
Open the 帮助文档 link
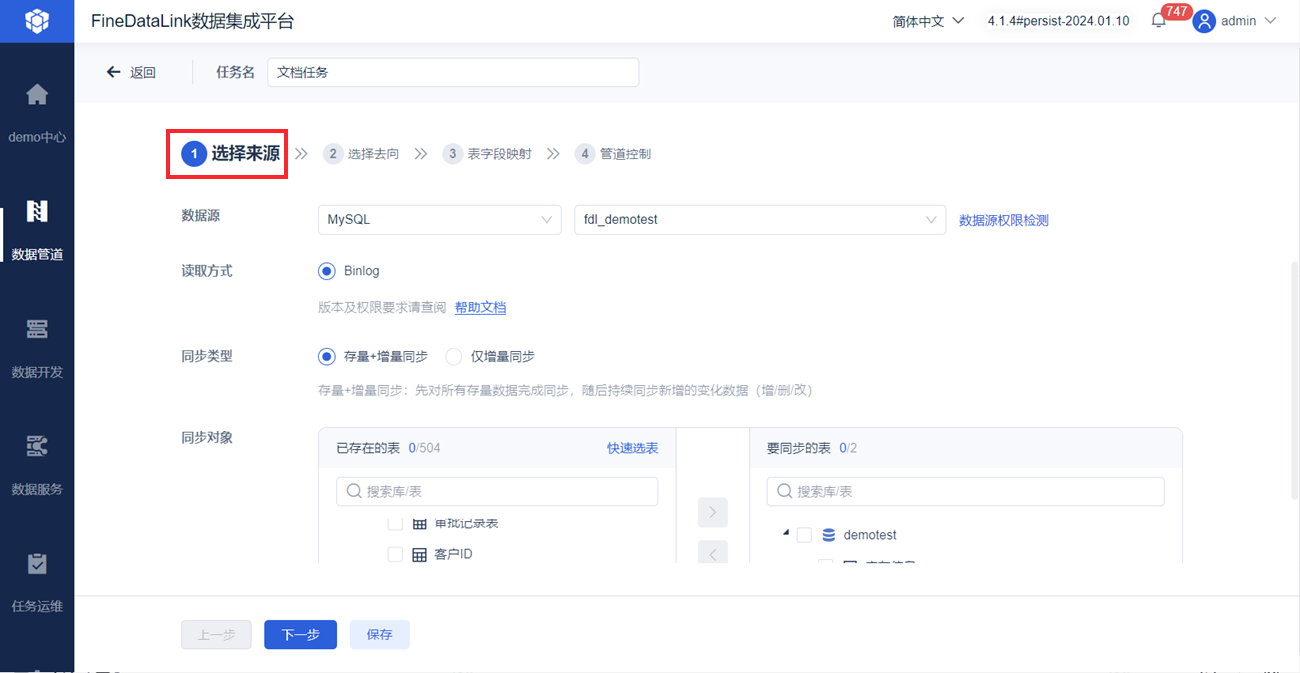click(480, 307)
